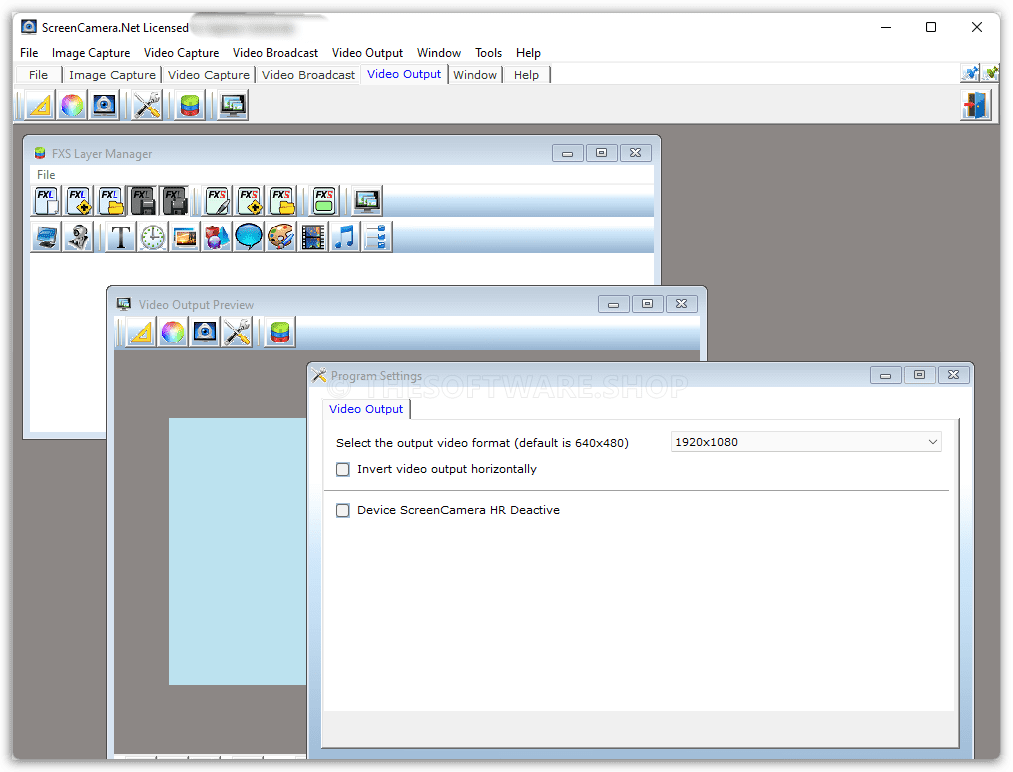Click wrench and screwdriver icon in main toolbar
The image size is (1013, 772).
point(147,105)
